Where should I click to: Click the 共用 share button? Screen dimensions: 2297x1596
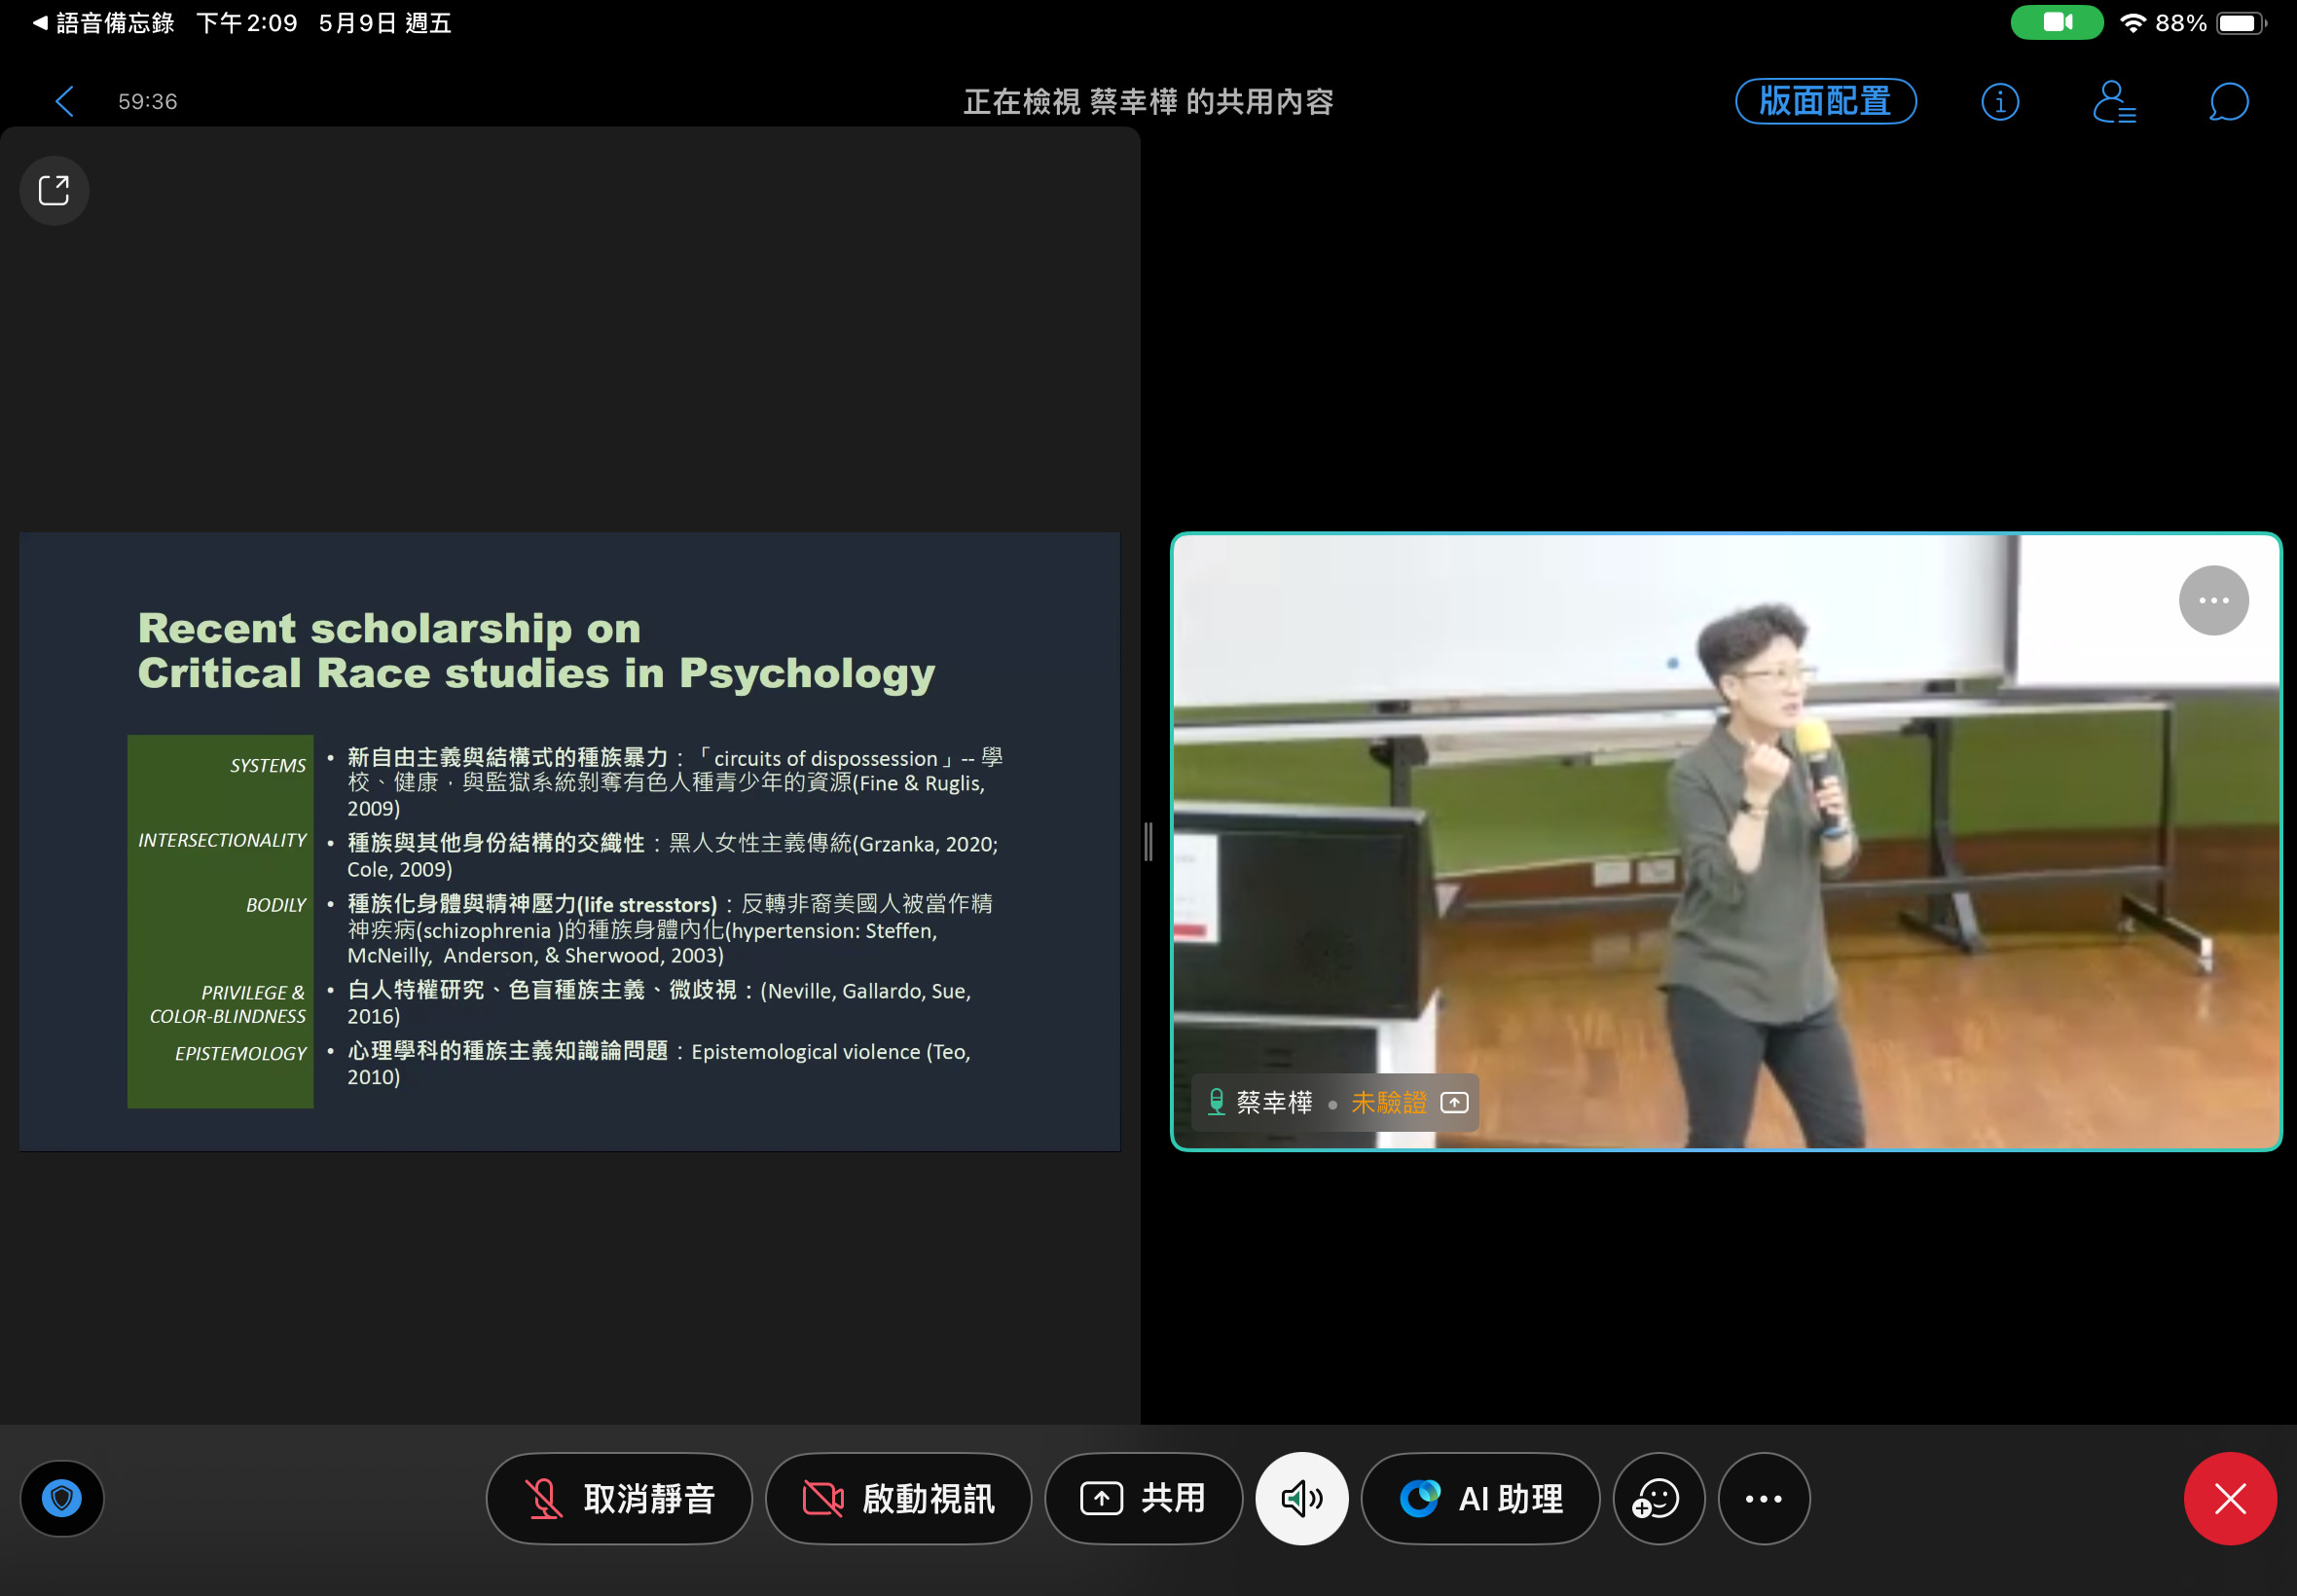point(1143,1498)
